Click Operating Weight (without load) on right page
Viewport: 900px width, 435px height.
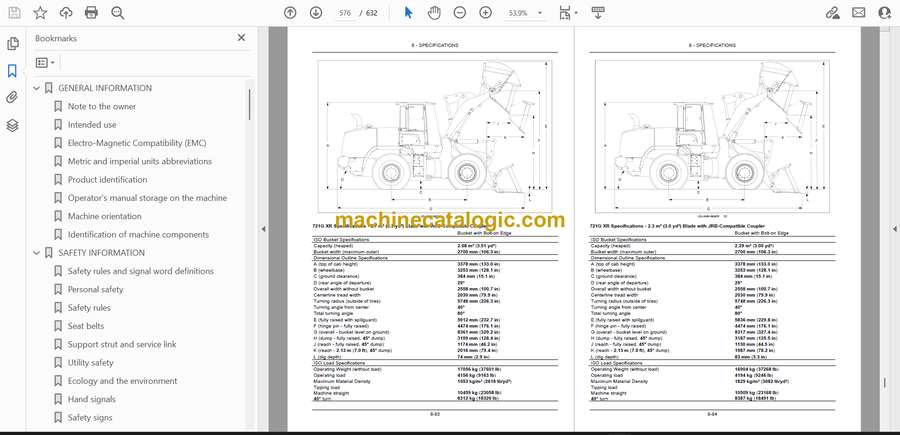pos(712,369)
